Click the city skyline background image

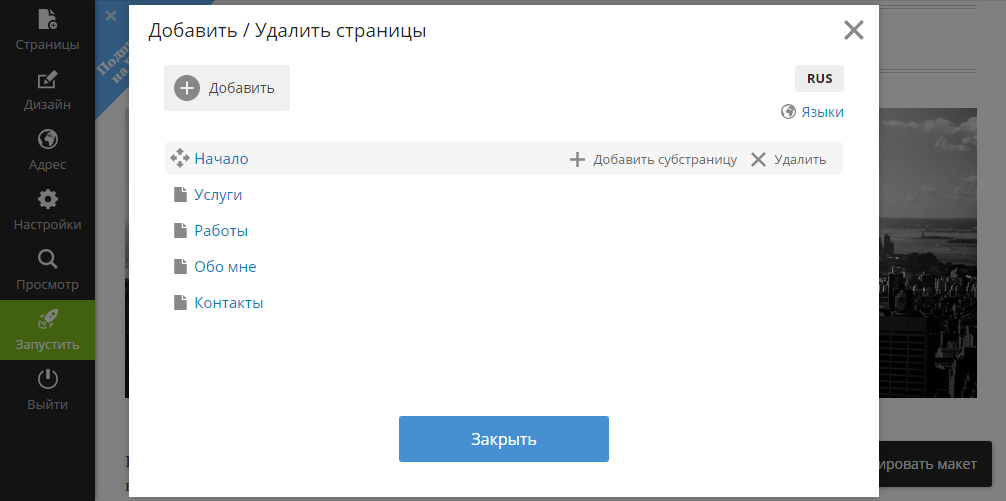click(928, 253)
